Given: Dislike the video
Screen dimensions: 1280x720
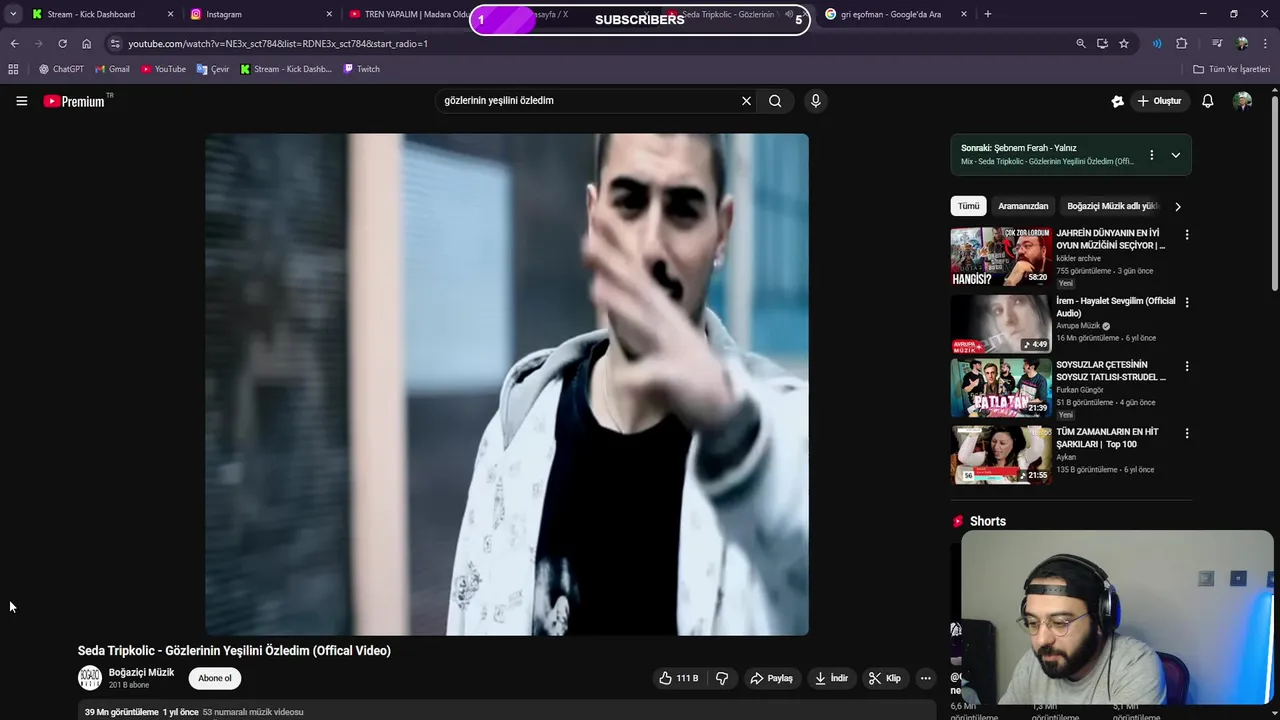Looking at the screenshot, I should point(722,678).
